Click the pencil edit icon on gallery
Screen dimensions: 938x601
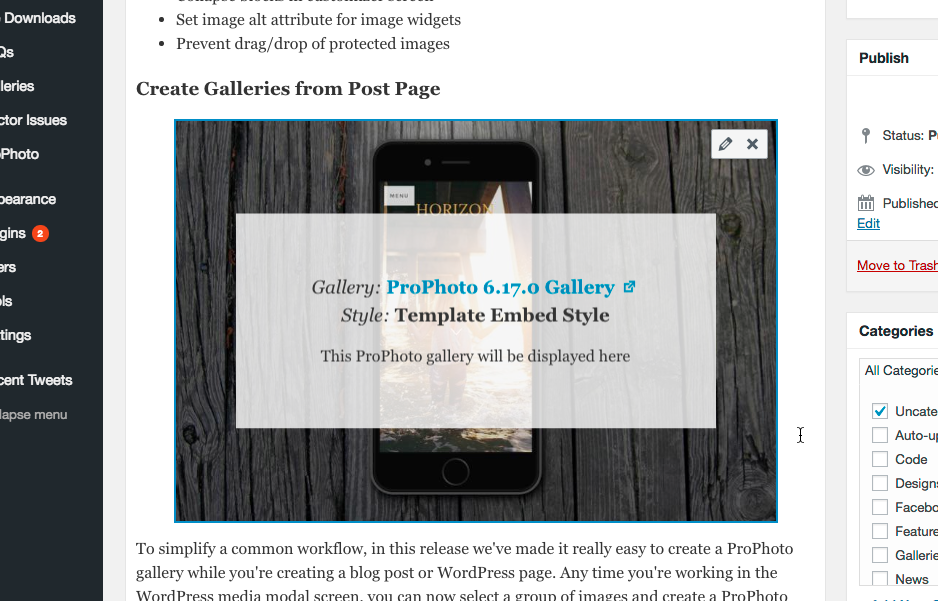point(725,144)
